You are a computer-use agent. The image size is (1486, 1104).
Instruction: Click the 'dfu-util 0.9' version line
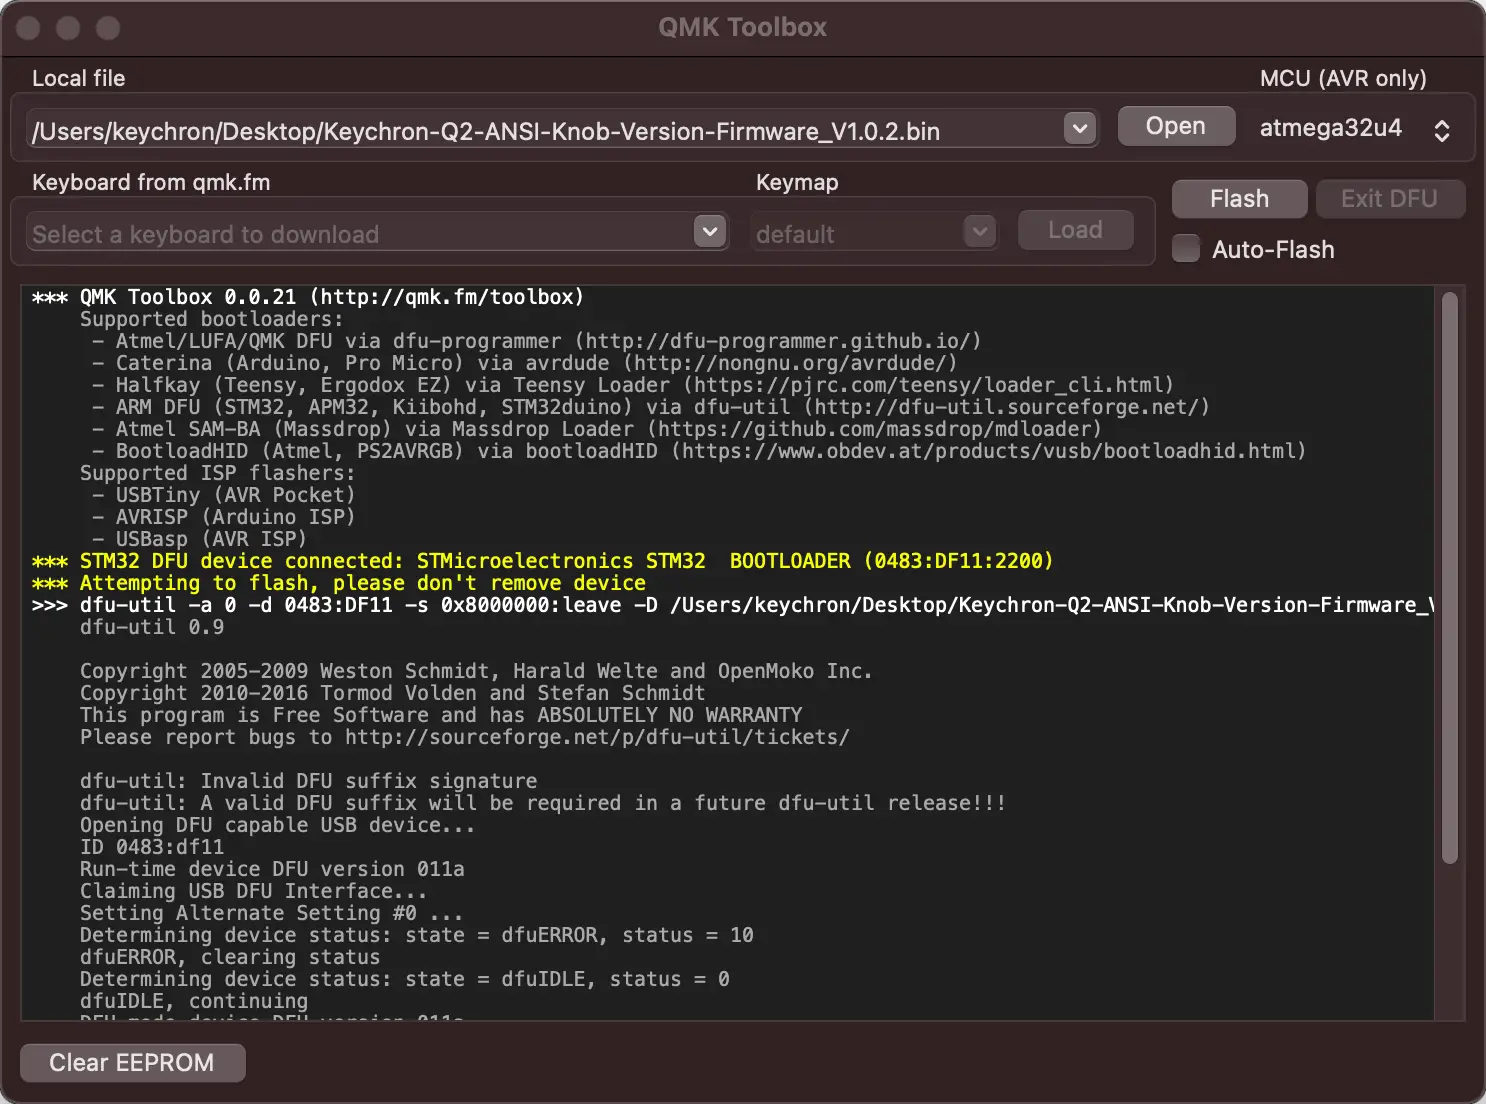tap(152, 627)
